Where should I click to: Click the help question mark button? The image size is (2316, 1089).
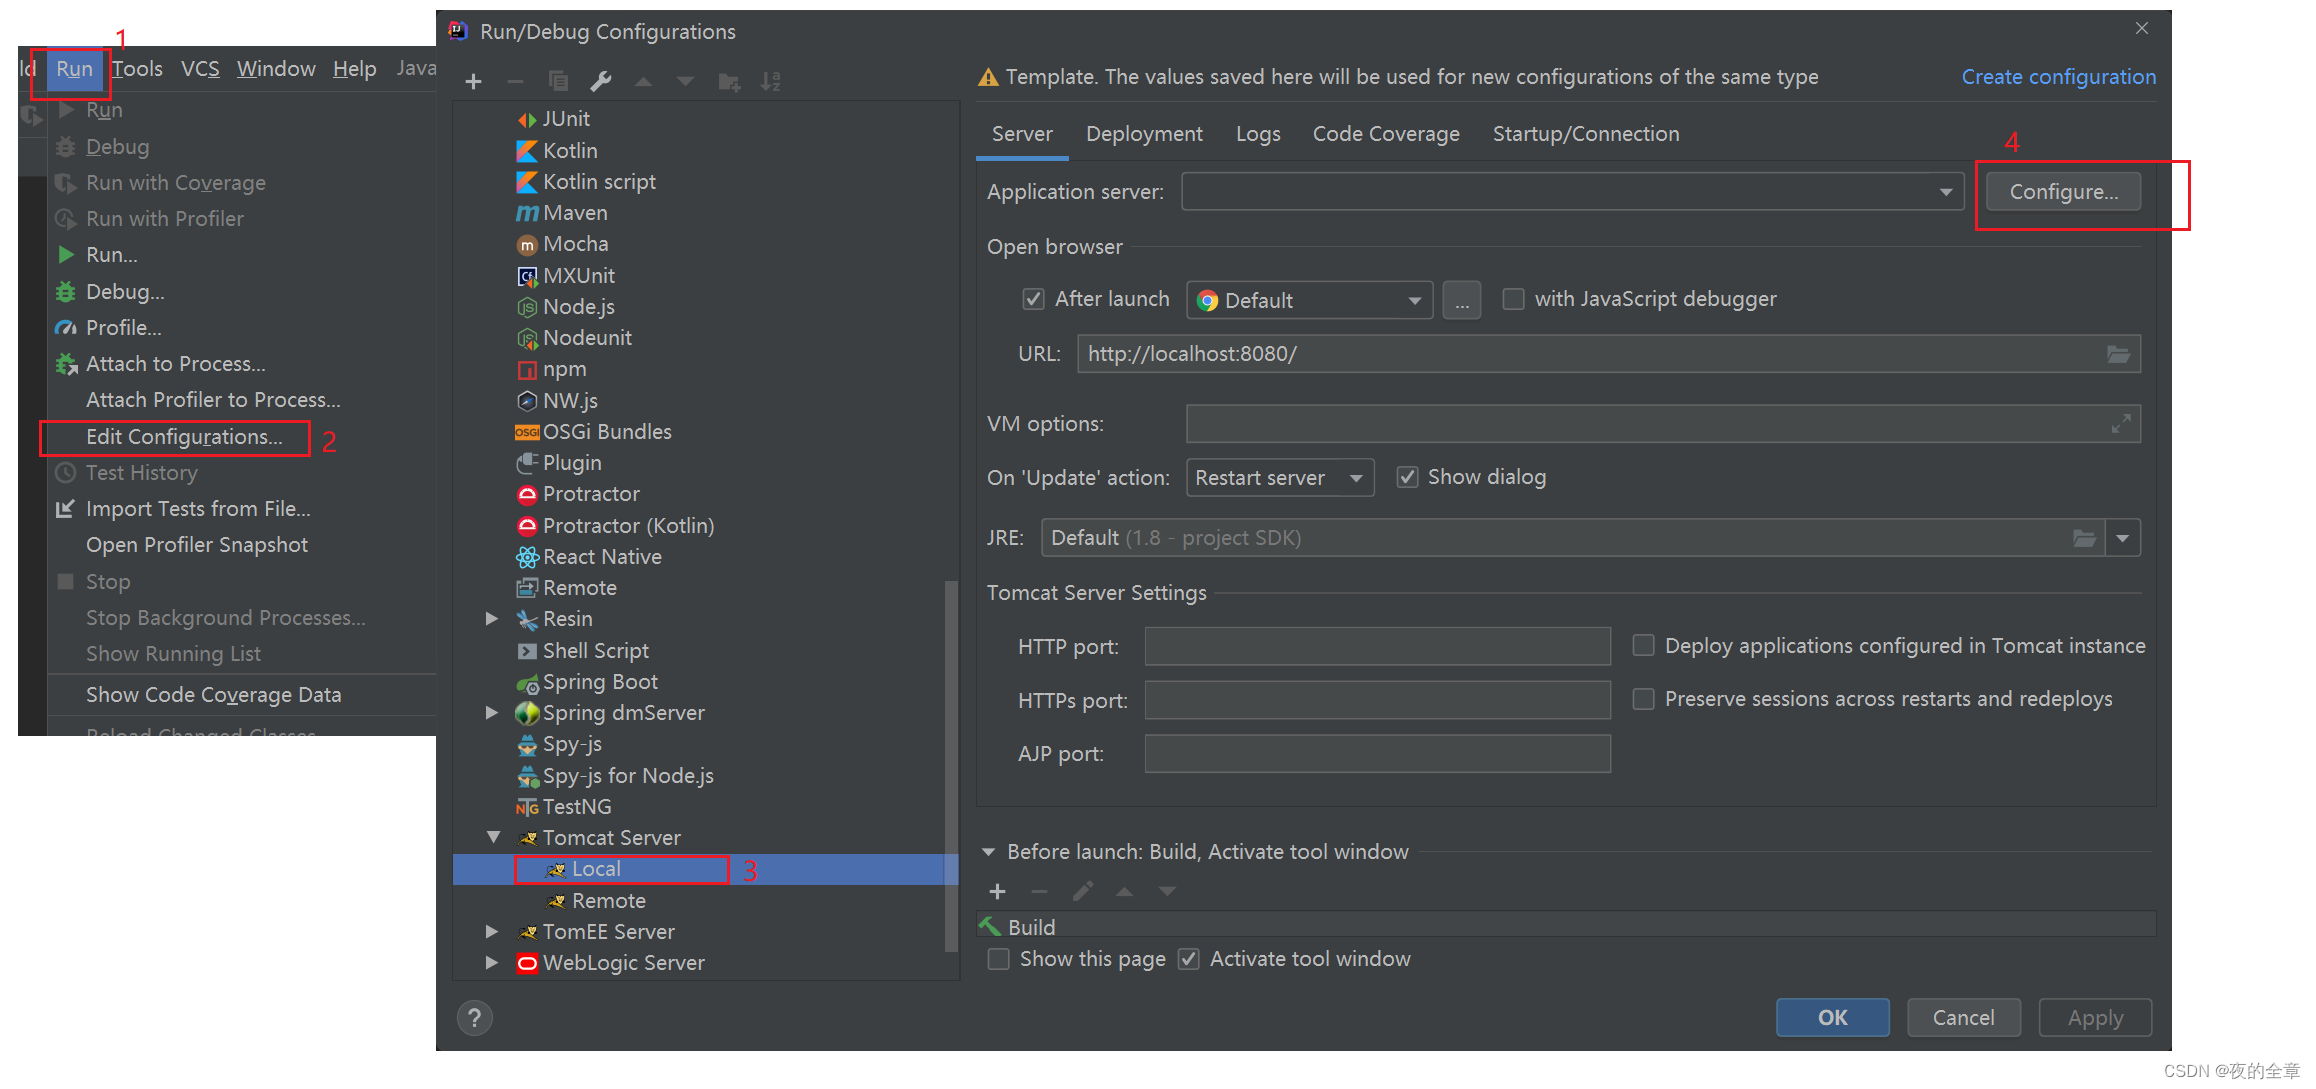point(474,1018)
